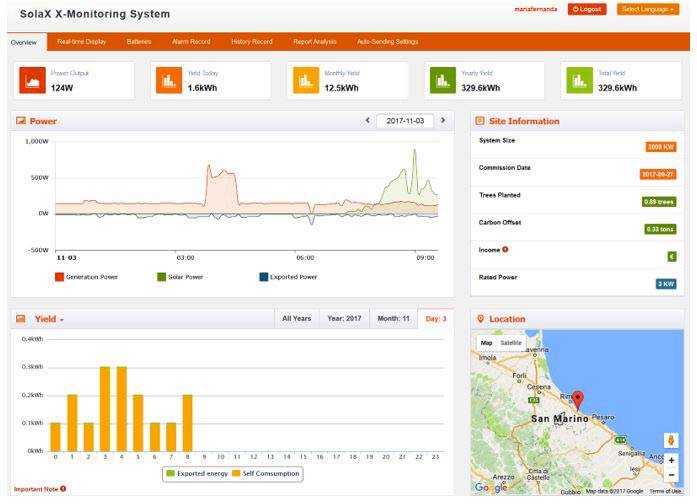Click the Yield panel header icon
Screen dimensions: 697x504
tap(20, 319)
